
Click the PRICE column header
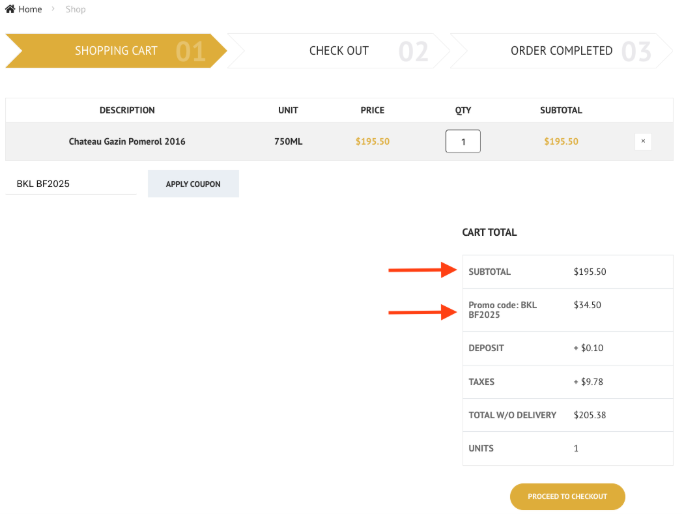click(372, 110)
